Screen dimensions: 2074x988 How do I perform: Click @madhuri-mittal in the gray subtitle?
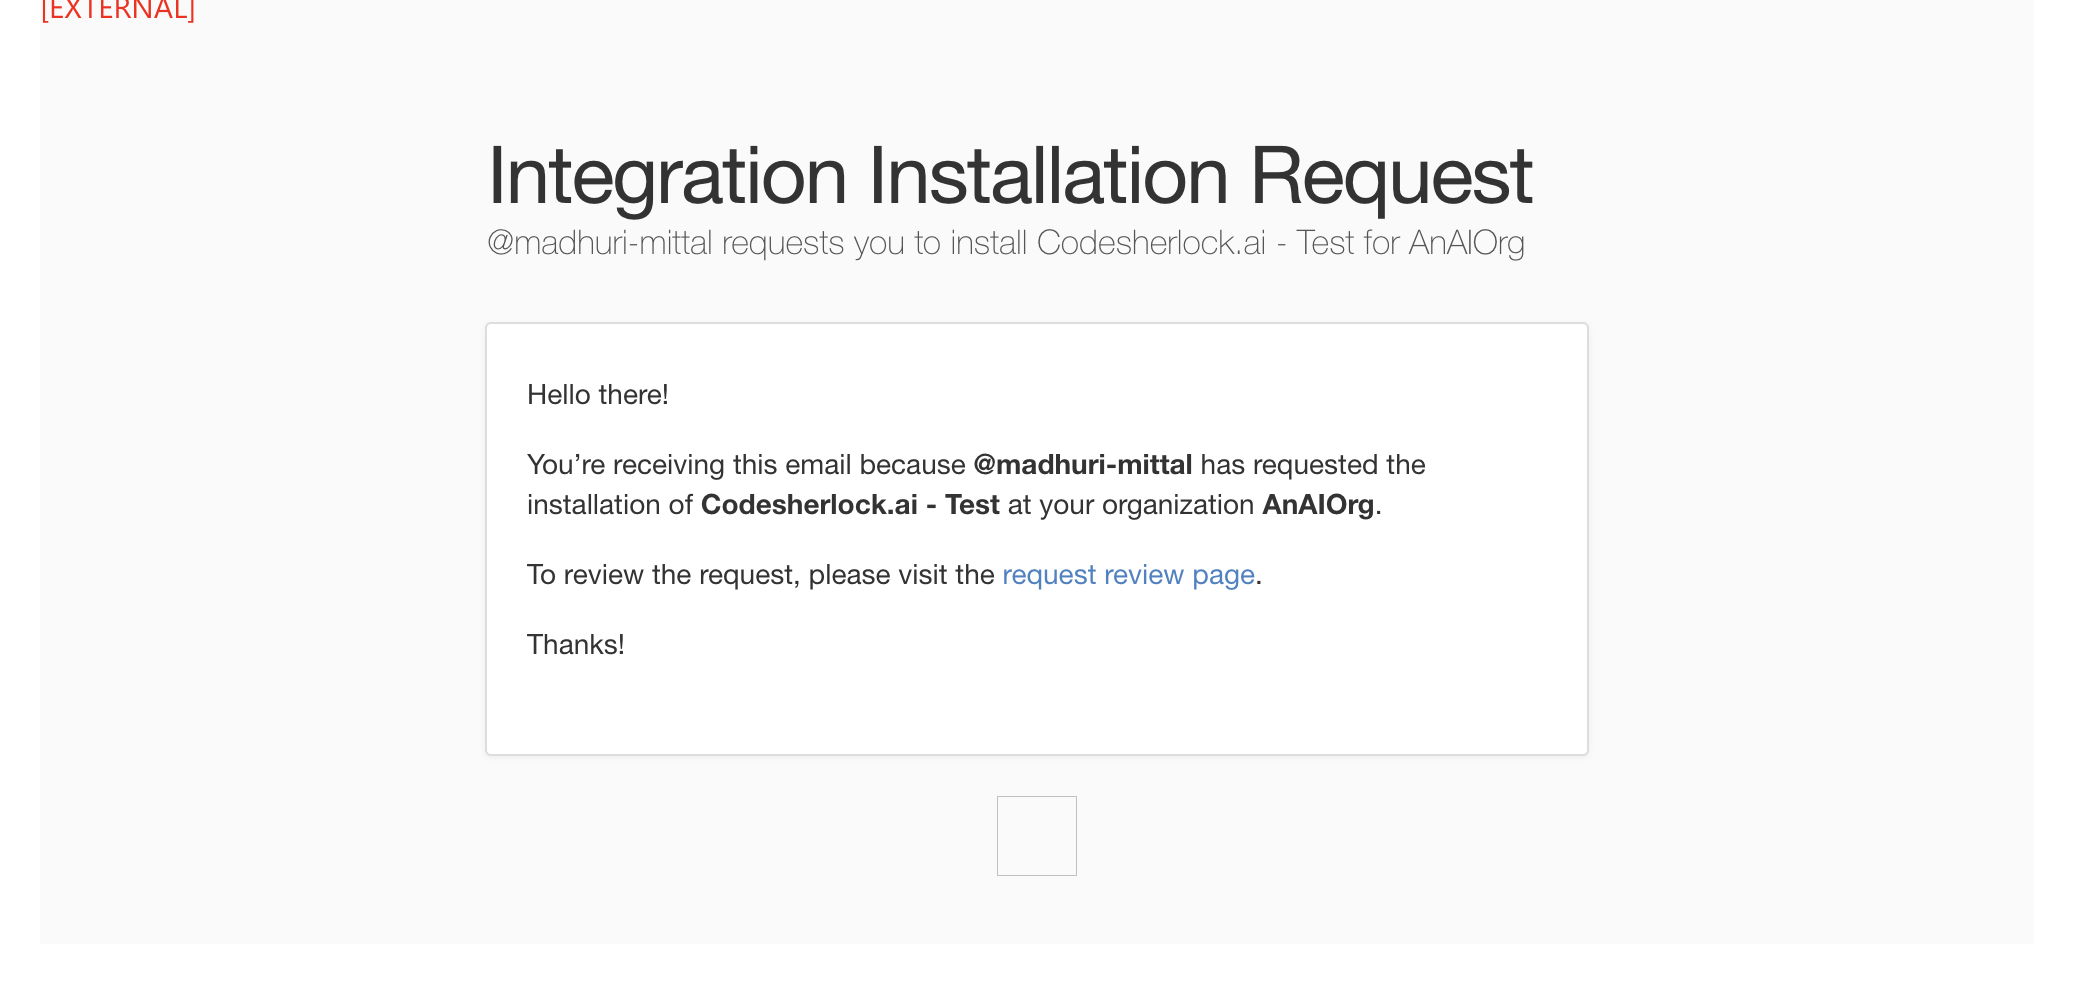[599, 243]
